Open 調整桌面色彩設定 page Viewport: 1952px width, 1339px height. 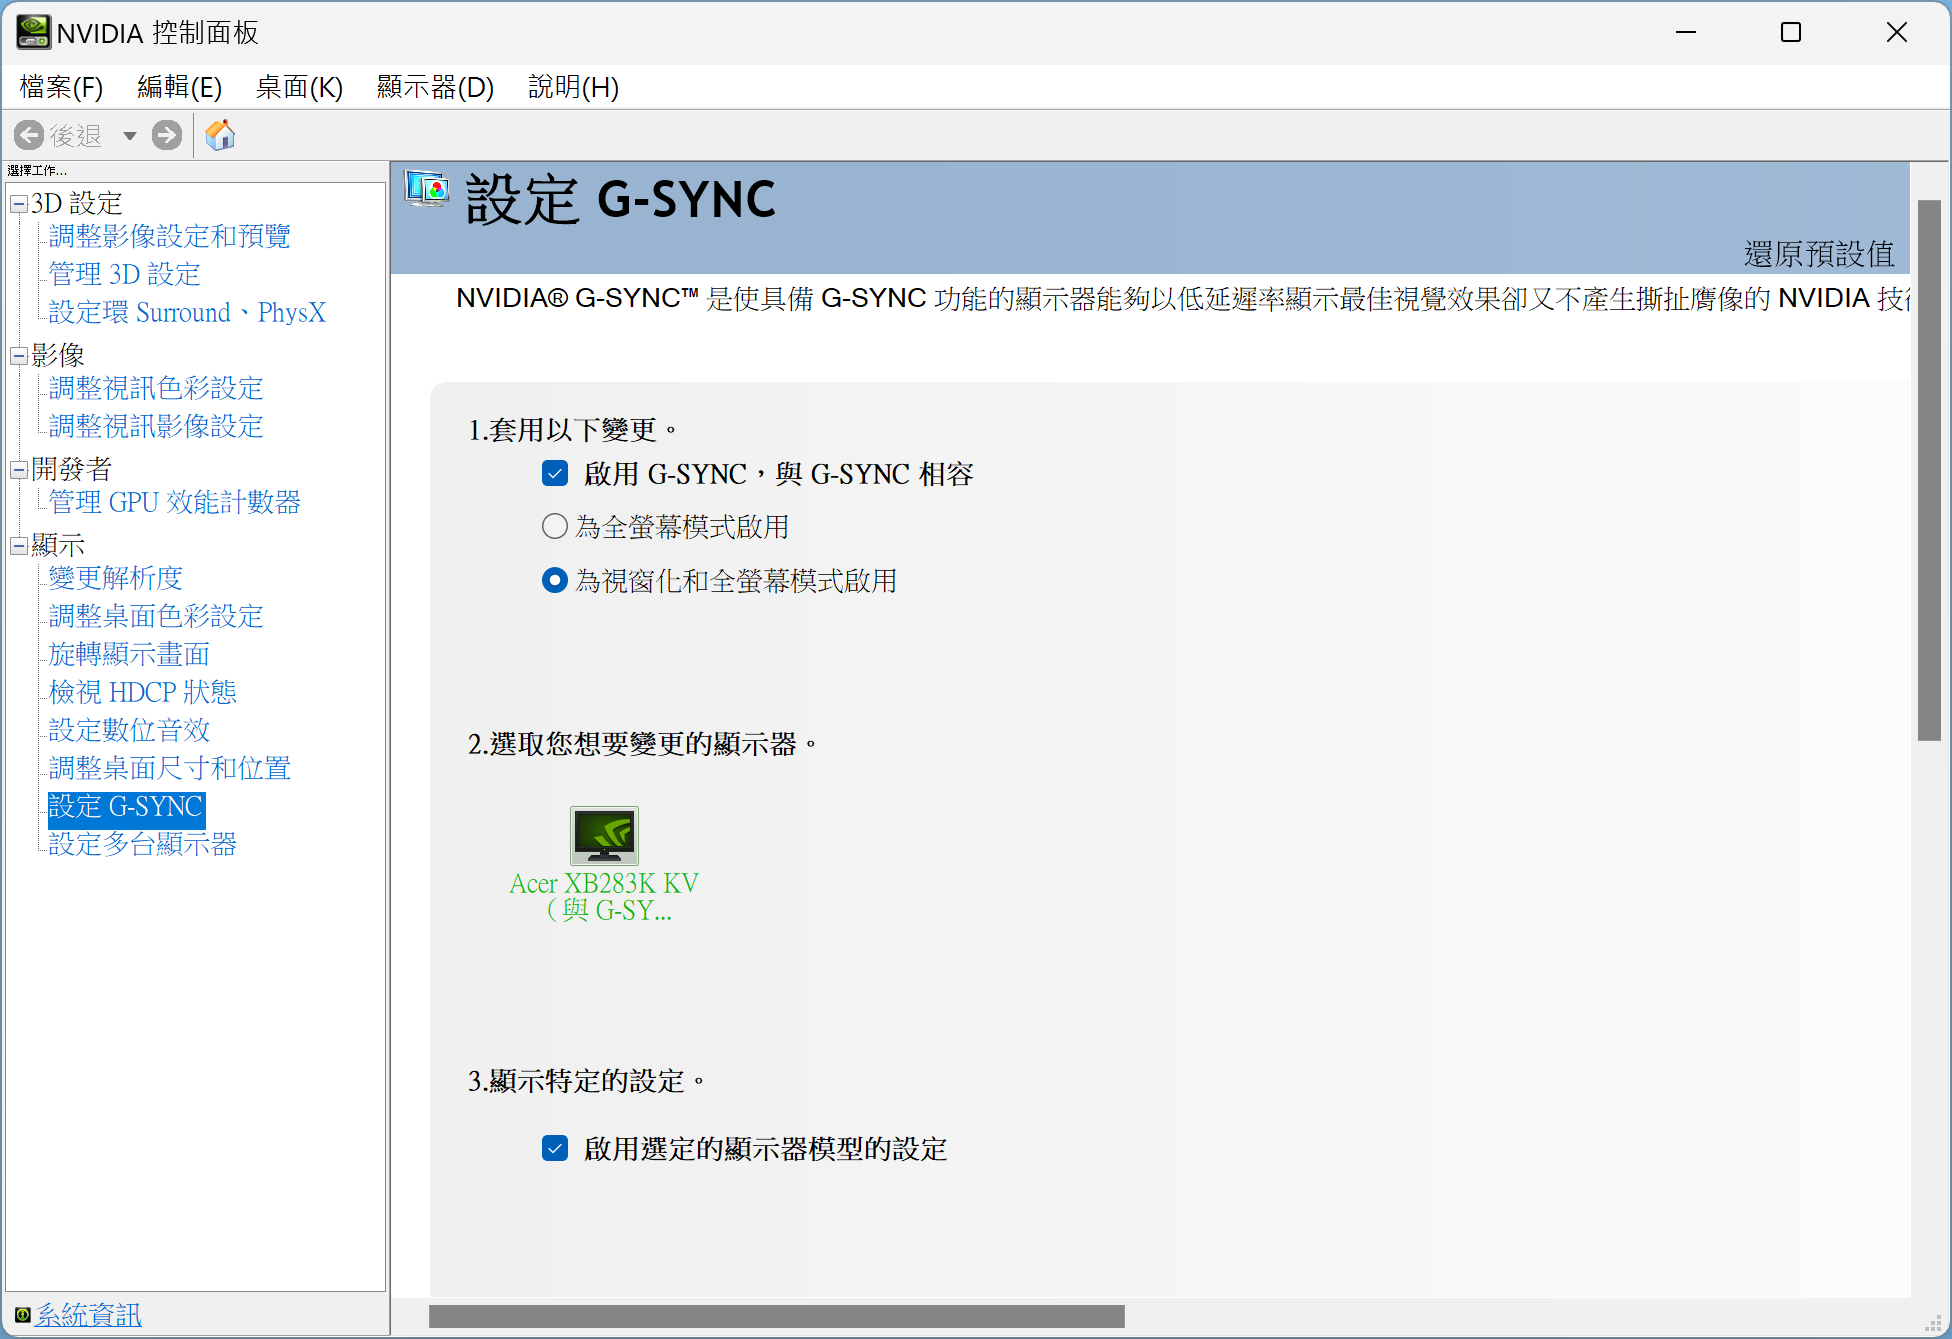[x=156, y=616]
